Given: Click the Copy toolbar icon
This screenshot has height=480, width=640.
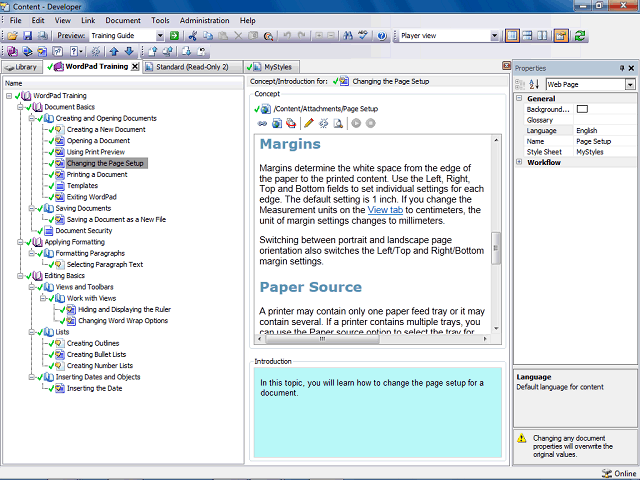Looking at the screenshot, I should point(208,36).
